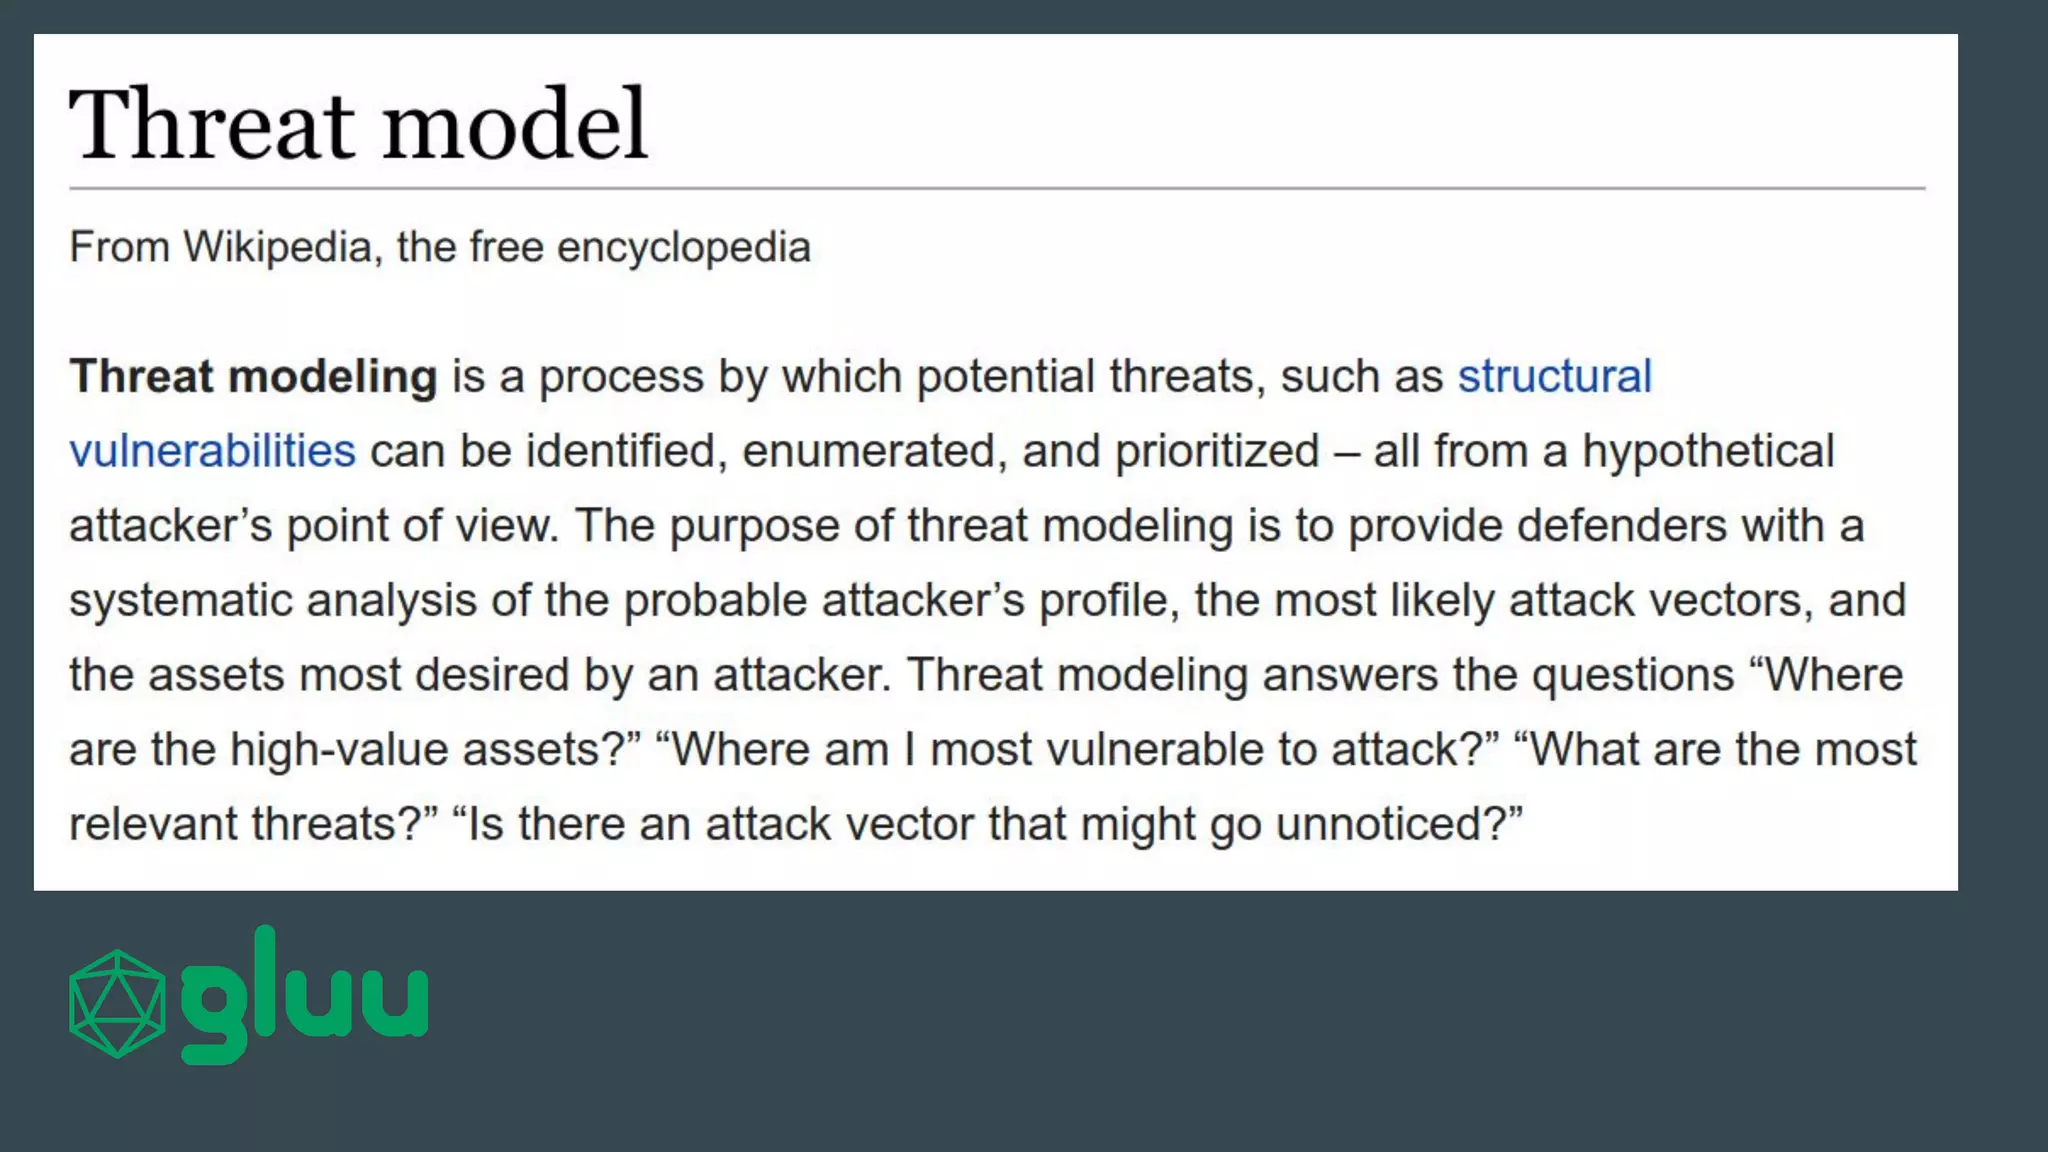Click the 'Is there an attack vector' question

pyautogui.click(x=987, y=825)
